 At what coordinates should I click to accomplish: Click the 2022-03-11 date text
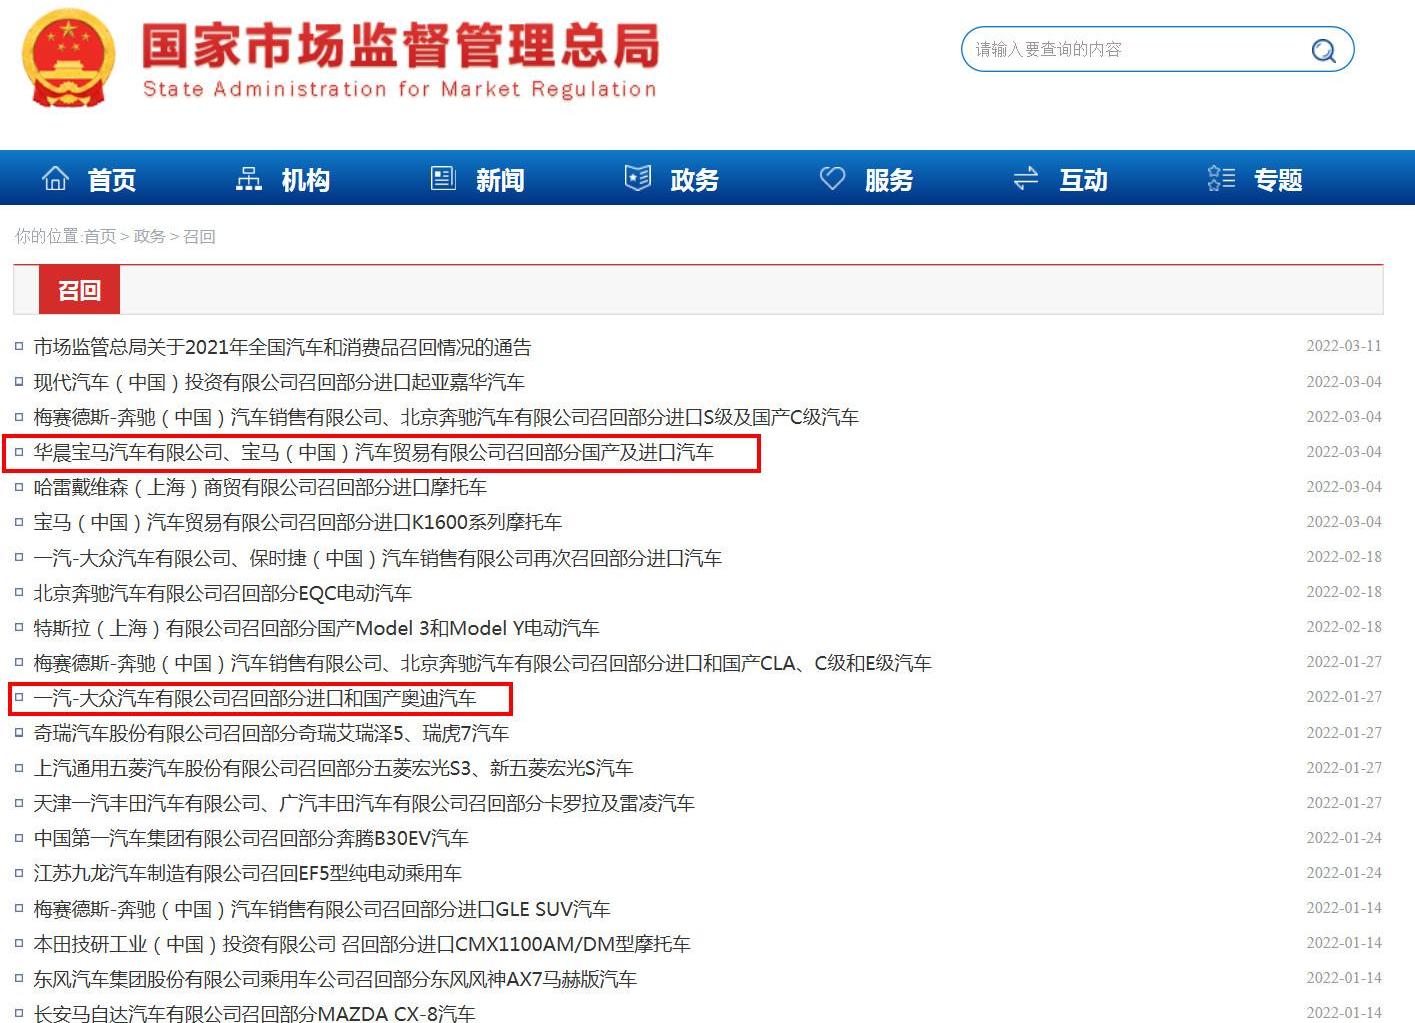1344,346
